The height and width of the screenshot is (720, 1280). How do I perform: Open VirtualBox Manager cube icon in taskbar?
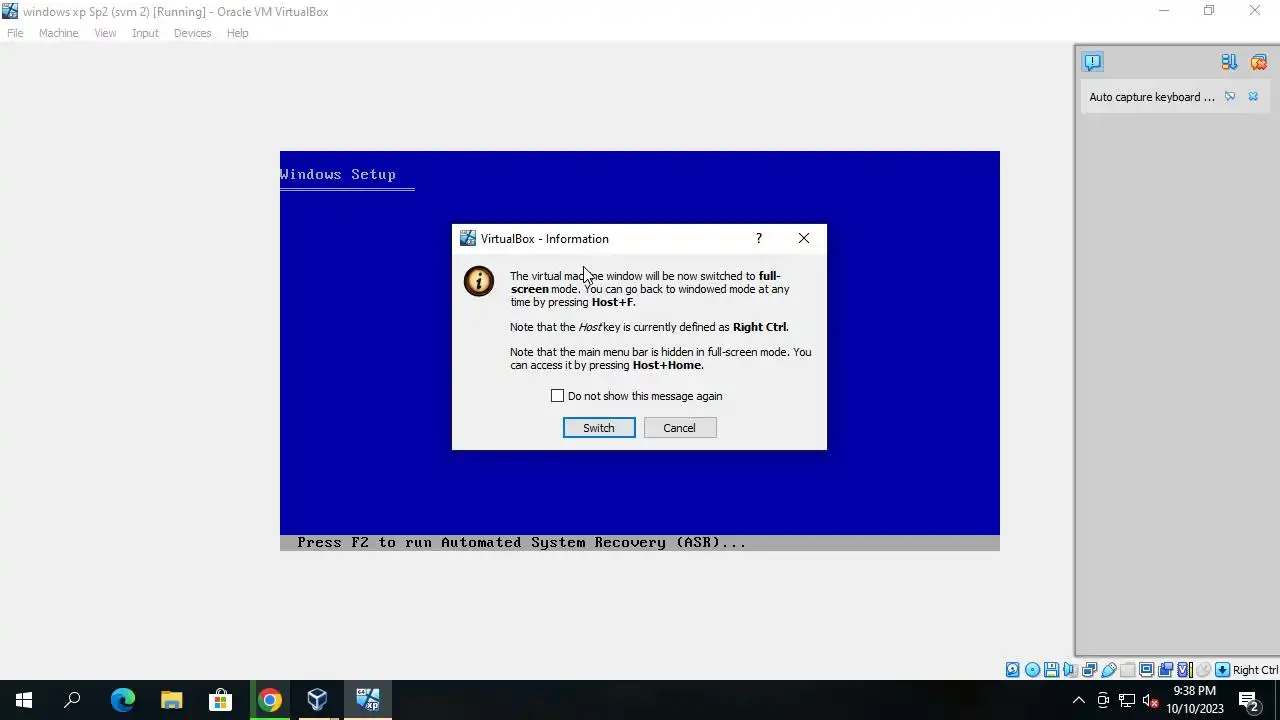(317, 700)
